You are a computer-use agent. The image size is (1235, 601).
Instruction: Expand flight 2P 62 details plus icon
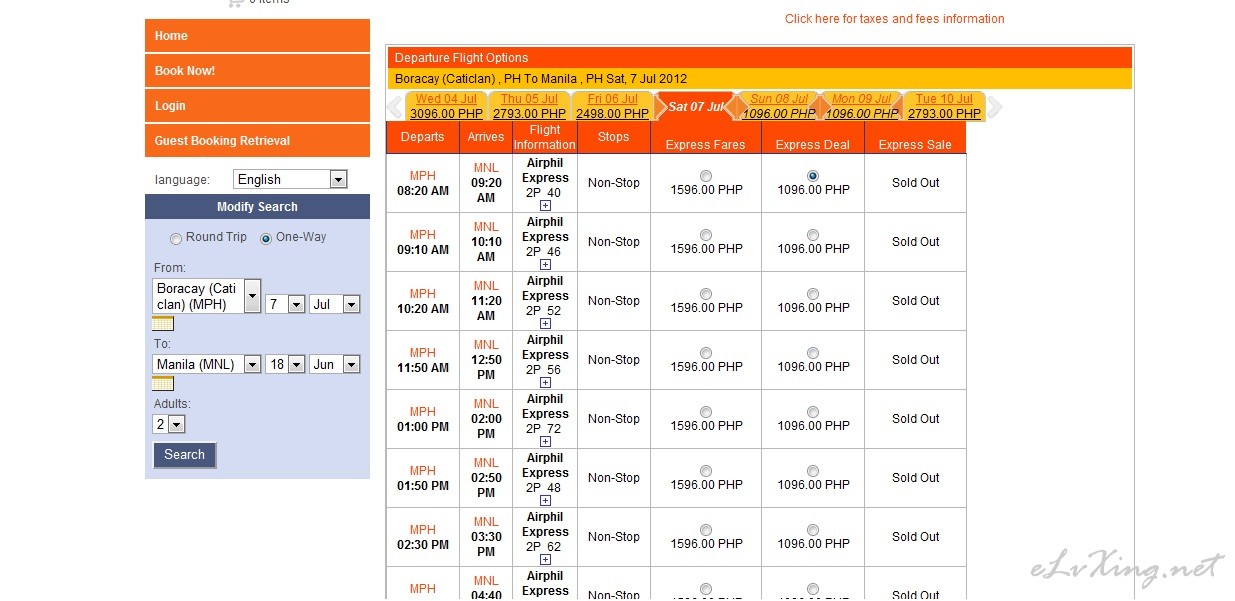[x=545, y=560]
